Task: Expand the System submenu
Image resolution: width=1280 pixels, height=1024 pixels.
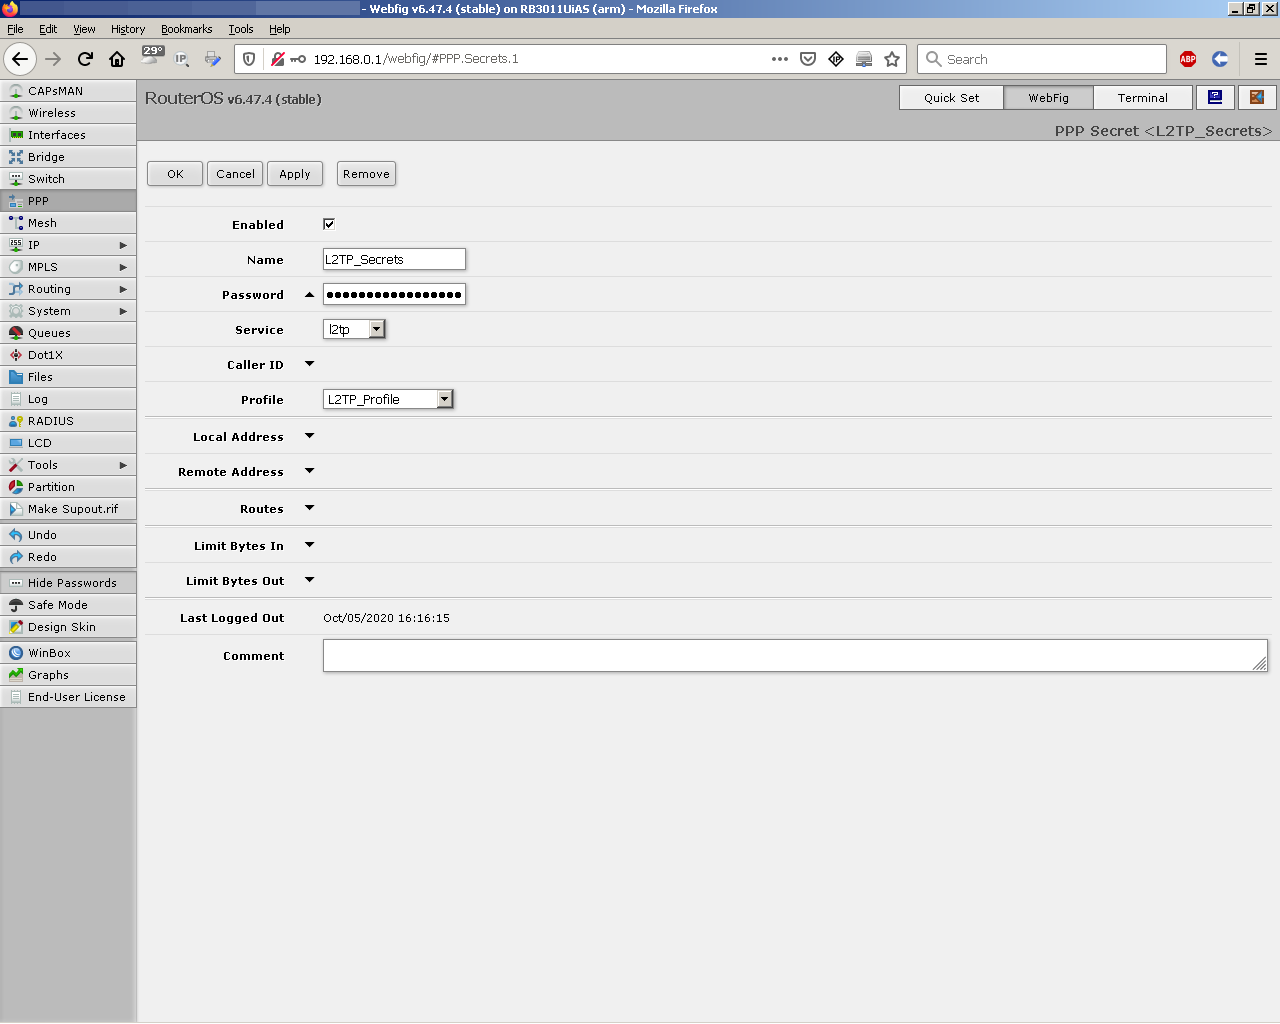Action: (68, 311)
